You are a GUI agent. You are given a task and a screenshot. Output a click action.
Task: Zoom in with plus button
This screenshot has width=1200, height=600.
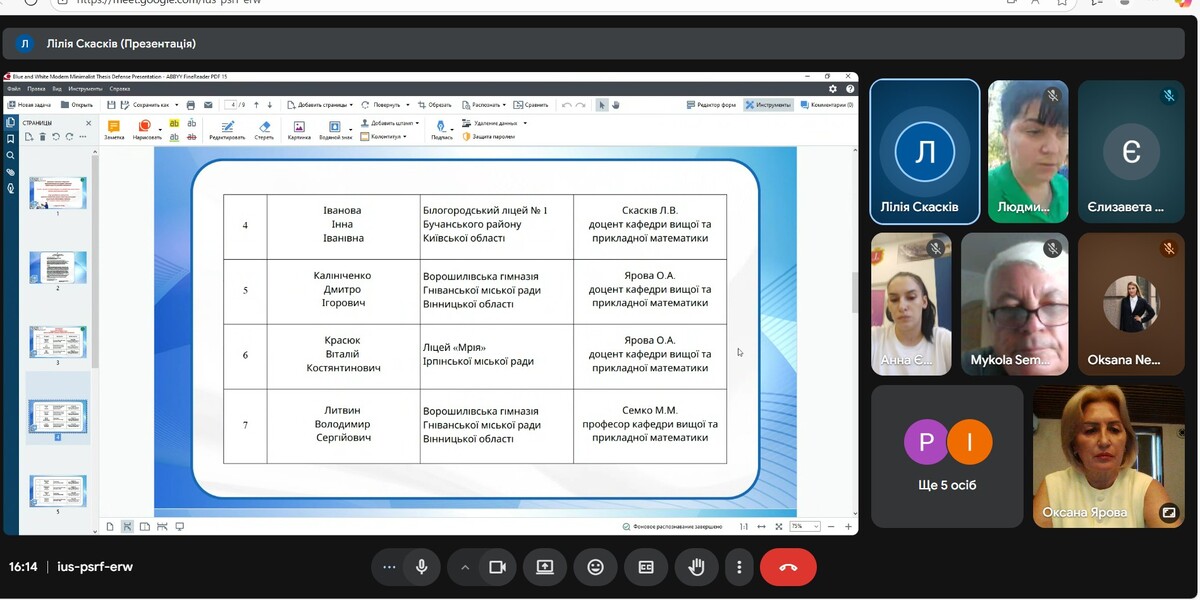click(849, 526)
